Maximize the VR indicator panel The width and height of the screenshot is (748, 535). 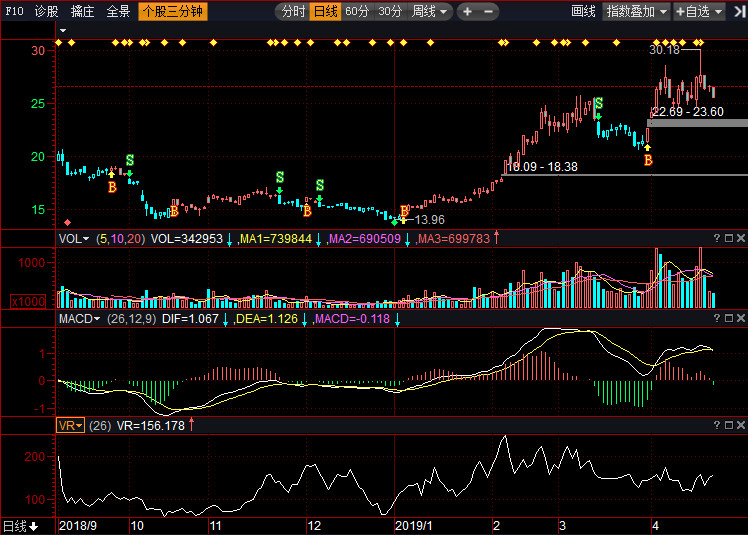pos(728,425)
